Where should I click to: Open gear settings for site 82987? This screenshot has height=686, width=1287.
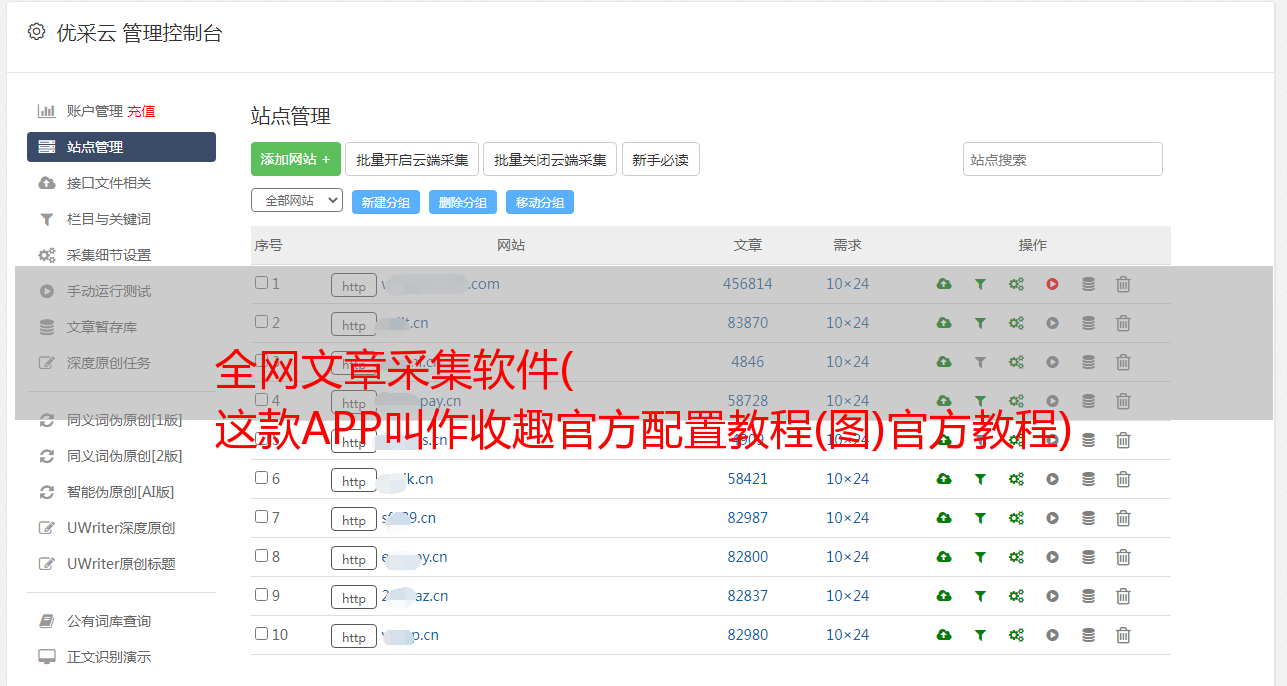tap(1016, 518)
